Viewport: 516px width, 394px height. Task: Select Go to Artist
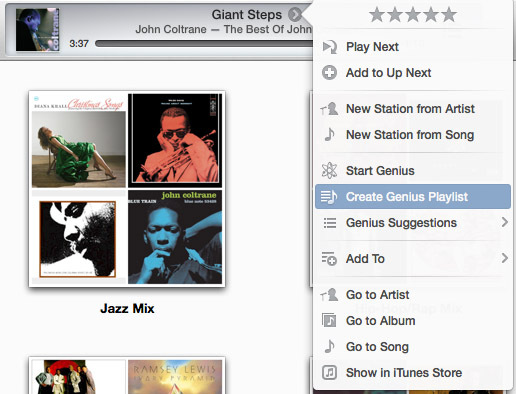tap(413, 295)
